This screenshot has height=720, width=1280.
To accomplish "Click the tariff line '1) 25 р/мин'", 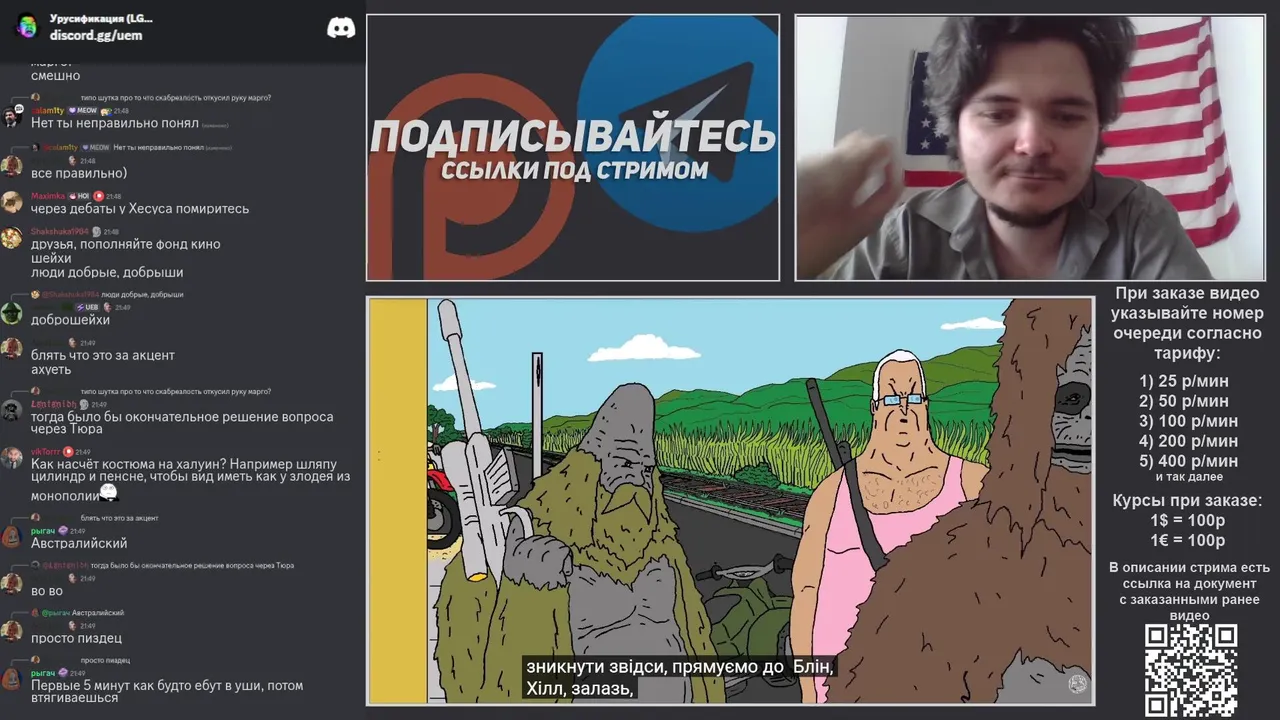I will click(1184, 381).
